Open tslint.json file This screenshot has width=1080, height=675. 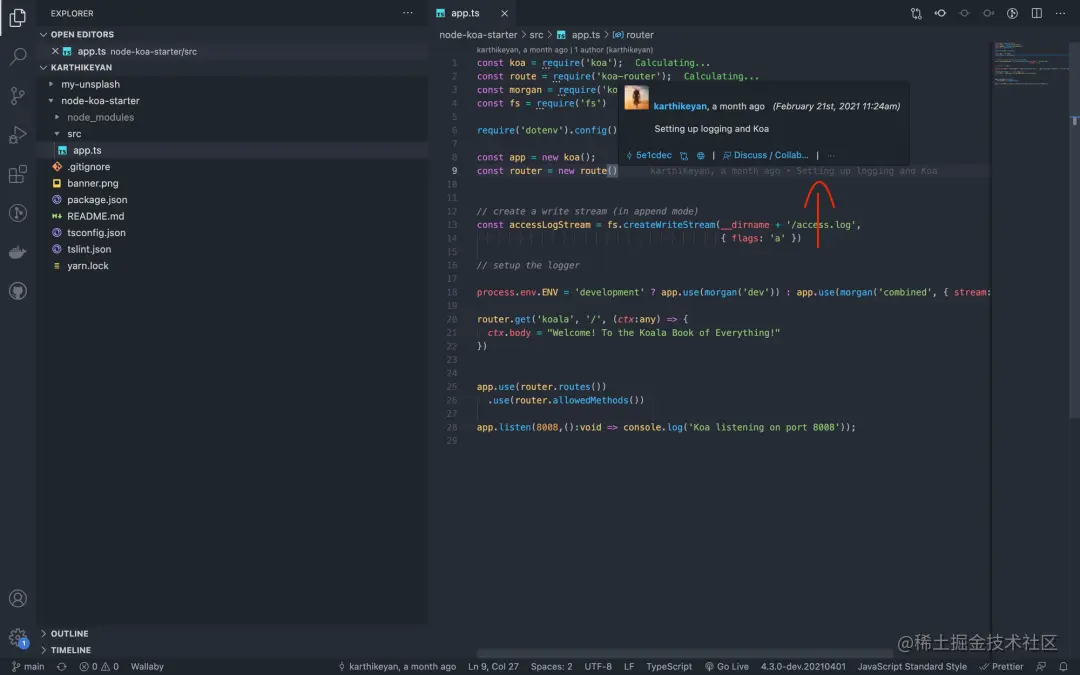pos(89,249)
